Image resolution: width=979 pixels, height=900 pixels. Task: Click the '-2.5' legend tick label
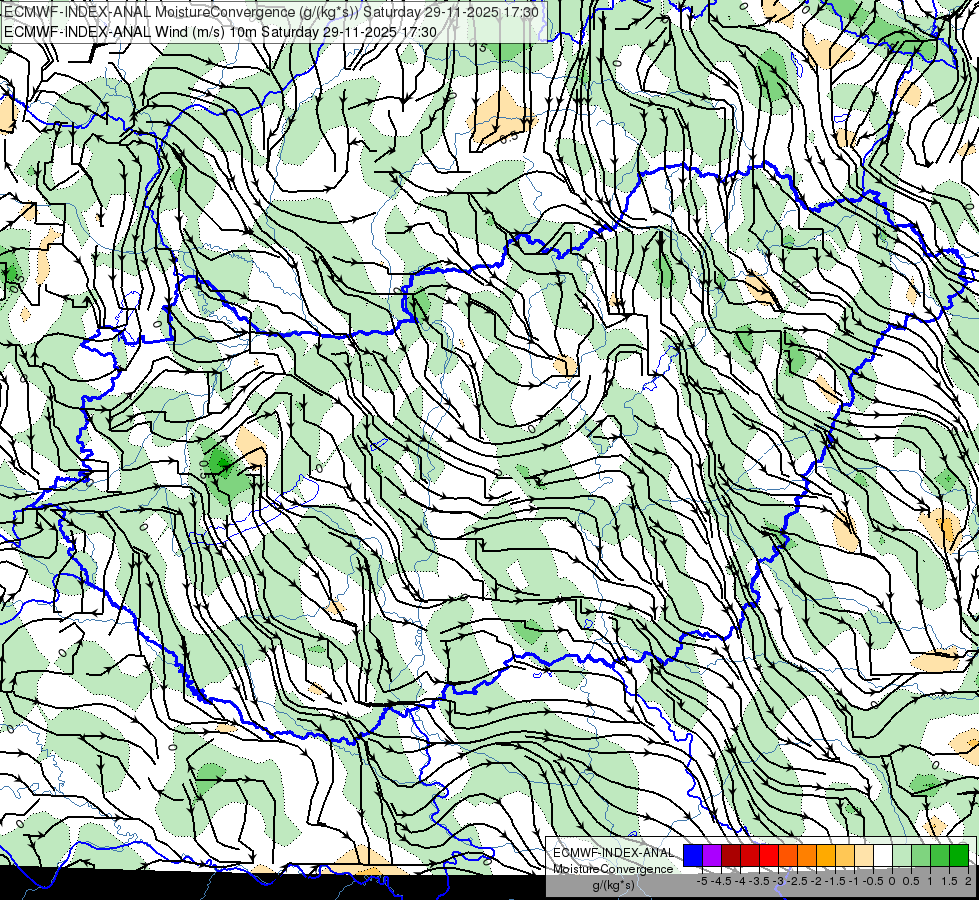pyautogui.click(x=798, y=881)
